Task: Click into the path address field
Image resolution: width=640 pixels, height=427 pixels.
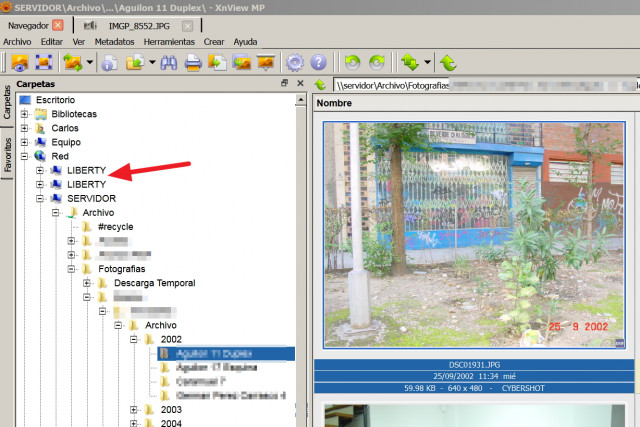Action: click(x=486, y=85)
